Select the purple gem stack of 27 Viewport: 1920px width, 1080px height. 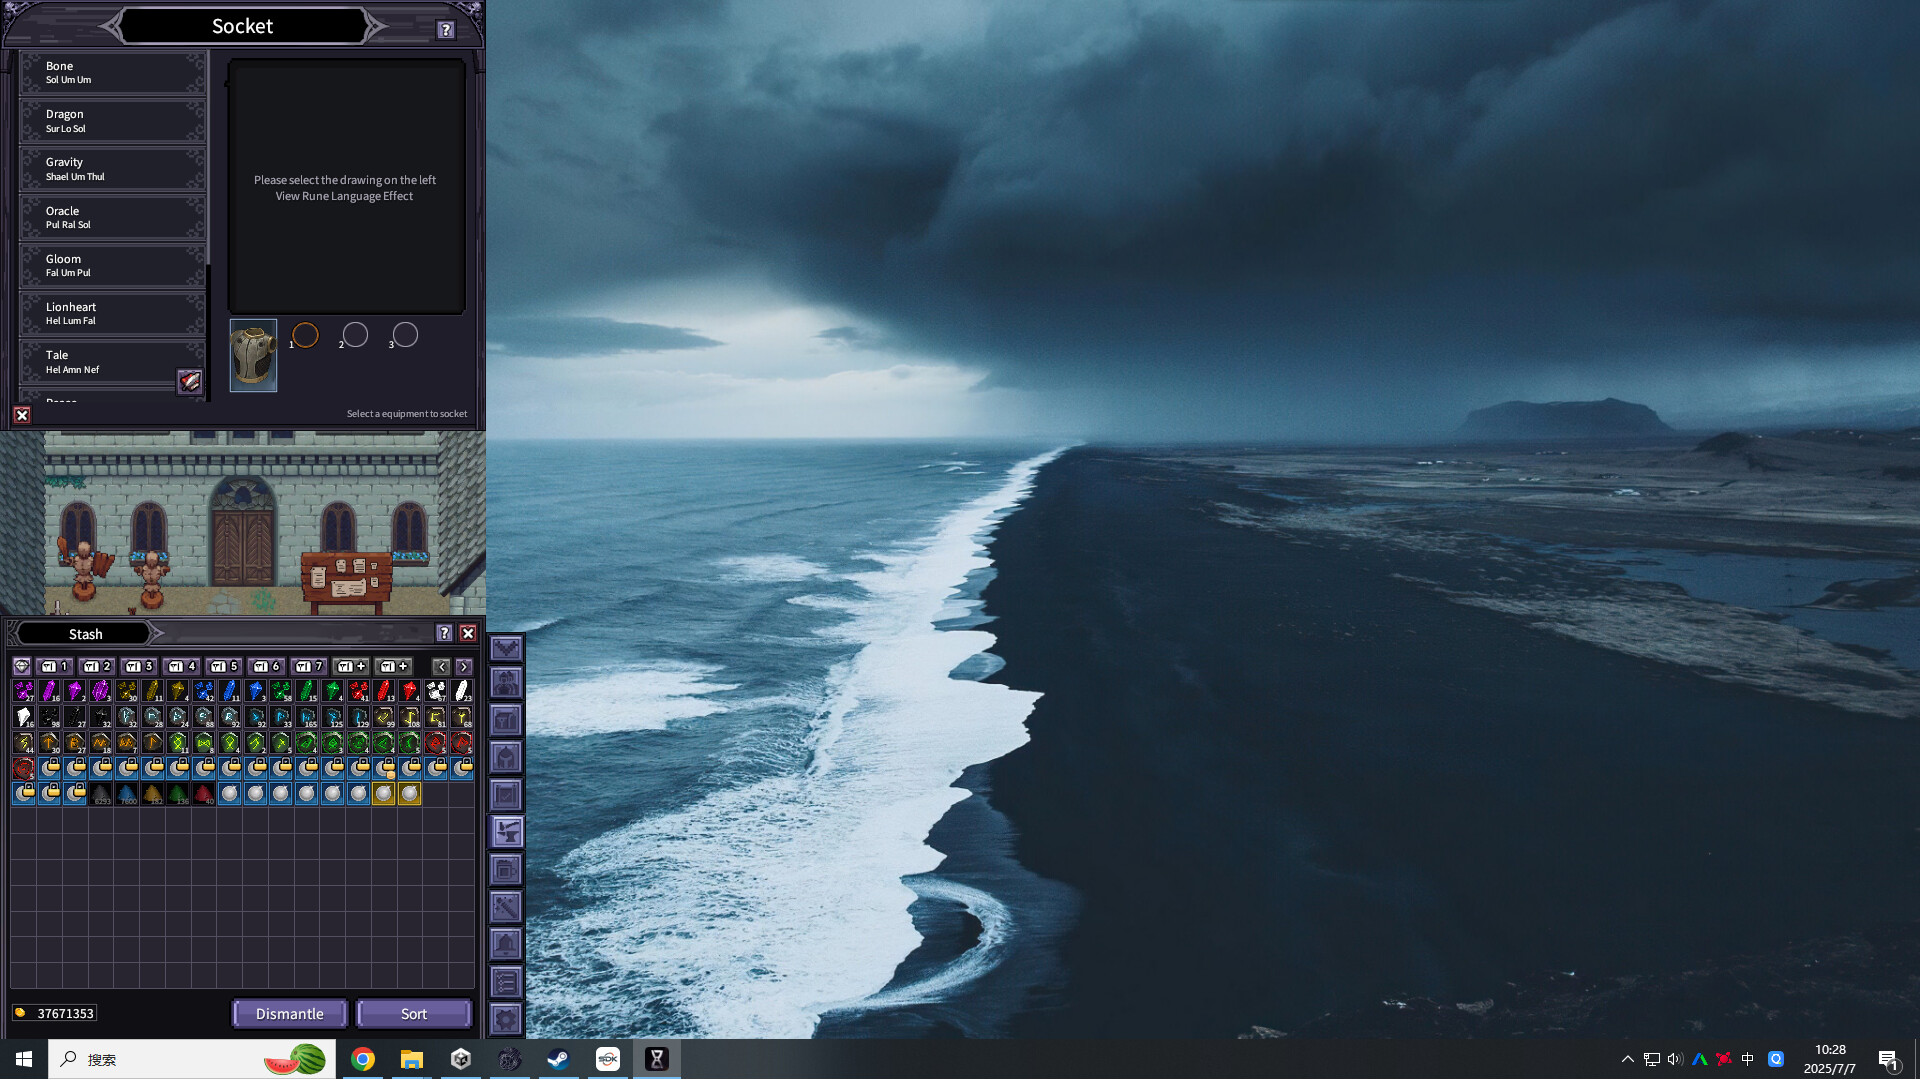[24, 690]
